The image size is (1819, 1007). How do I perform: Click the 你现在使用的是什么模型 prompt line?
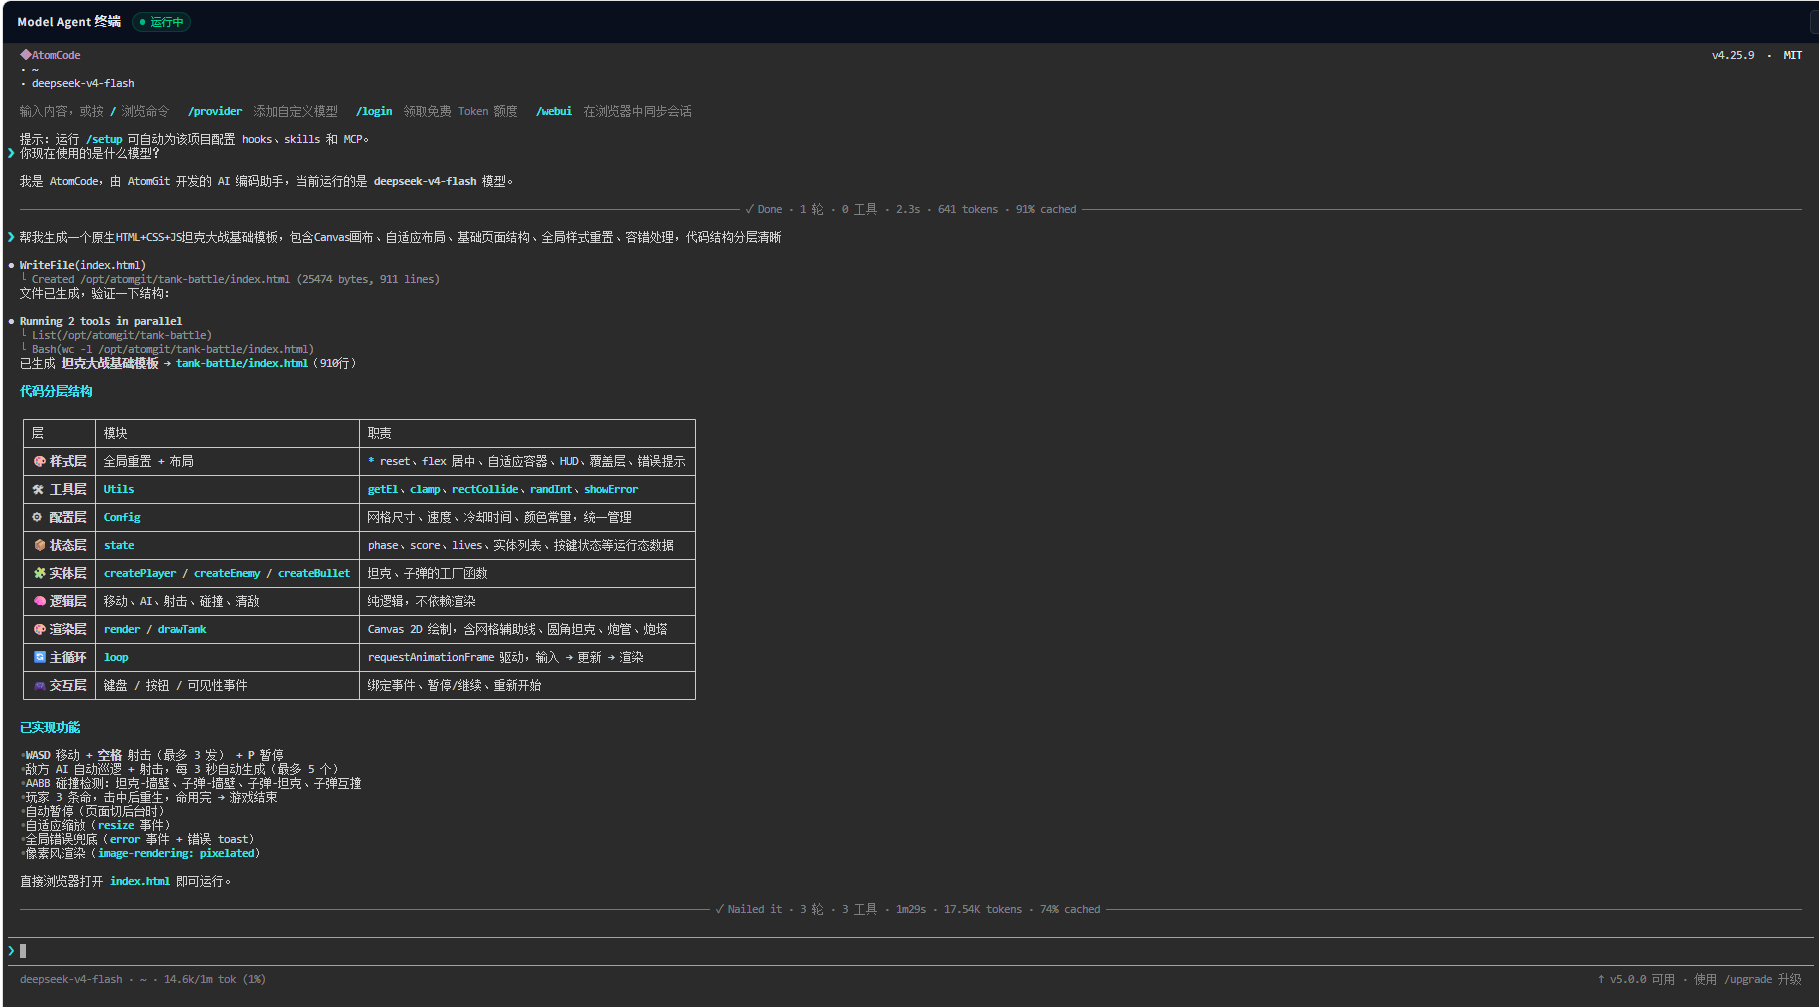pyautogui.click(x=90, y=153)
